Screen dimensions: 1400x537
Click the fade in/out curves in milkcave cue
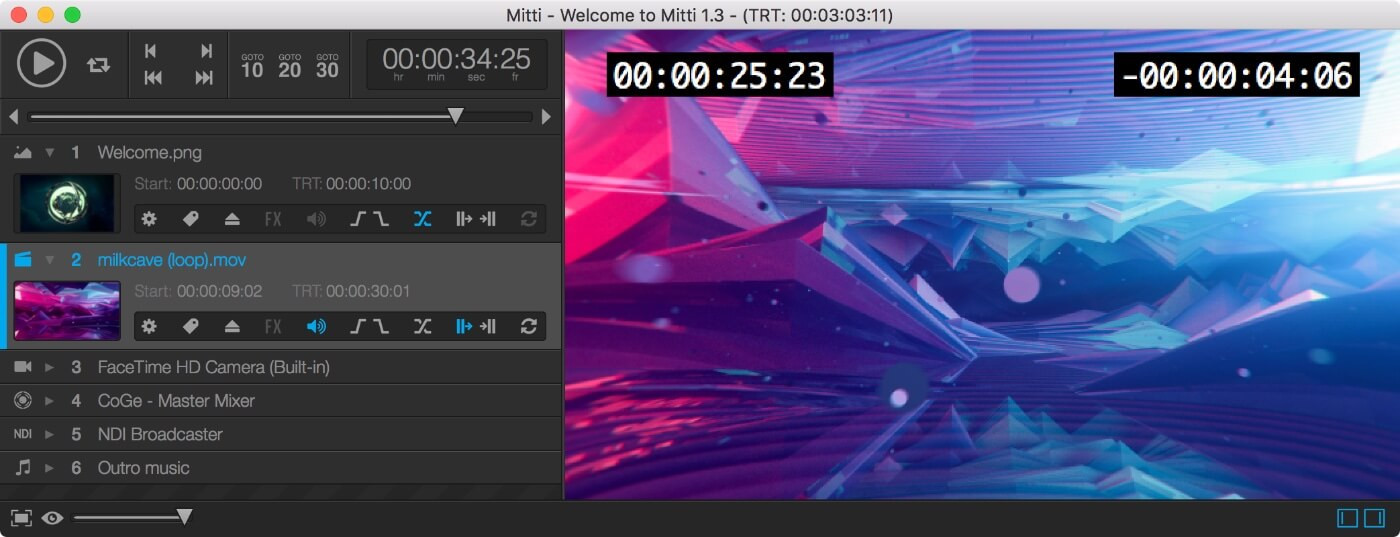(x=369, y=326)
